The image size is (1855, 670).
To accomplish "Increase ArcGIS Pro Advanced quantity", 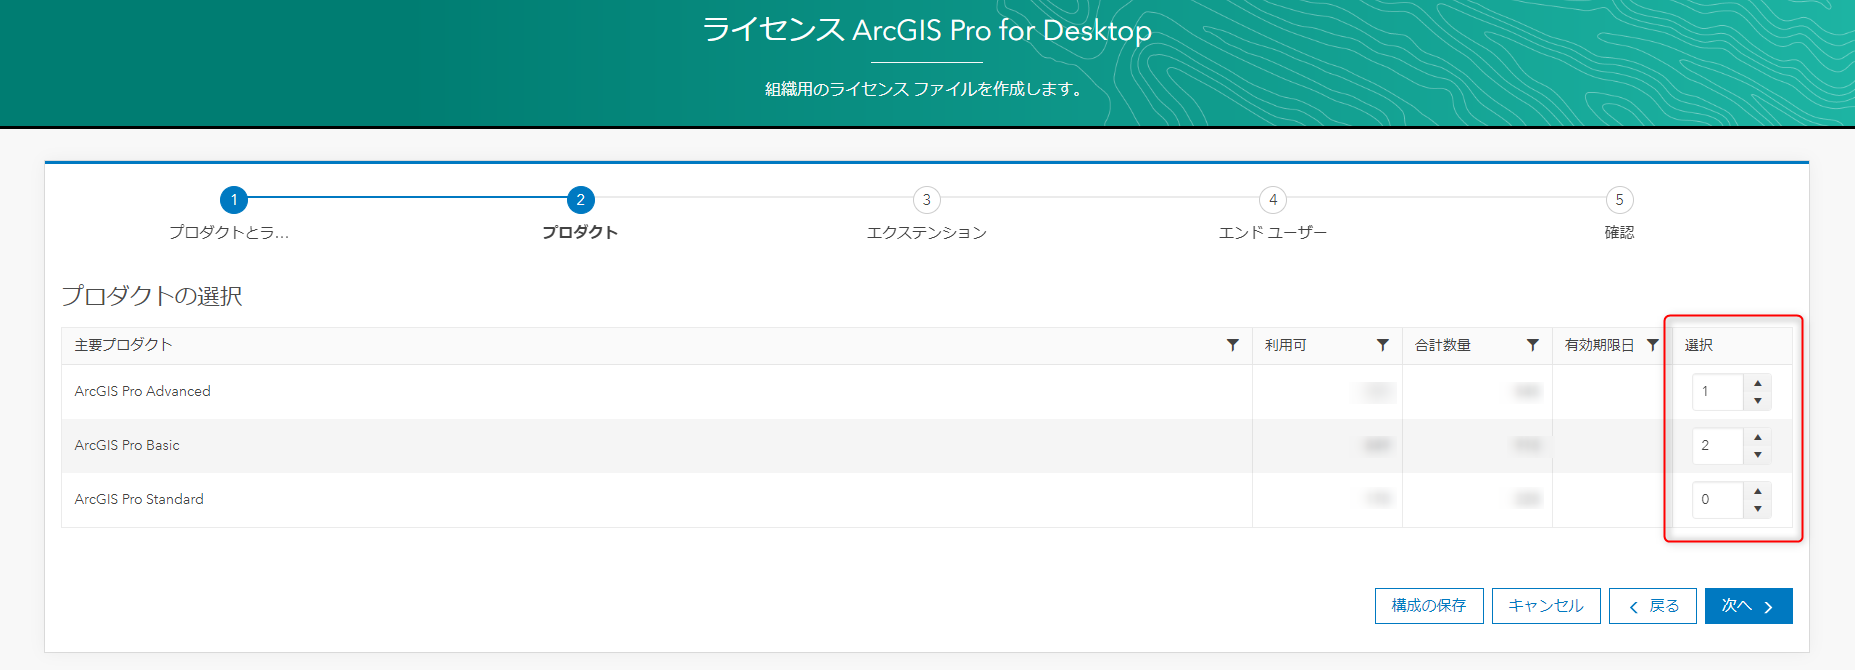I will (1758, 383).
